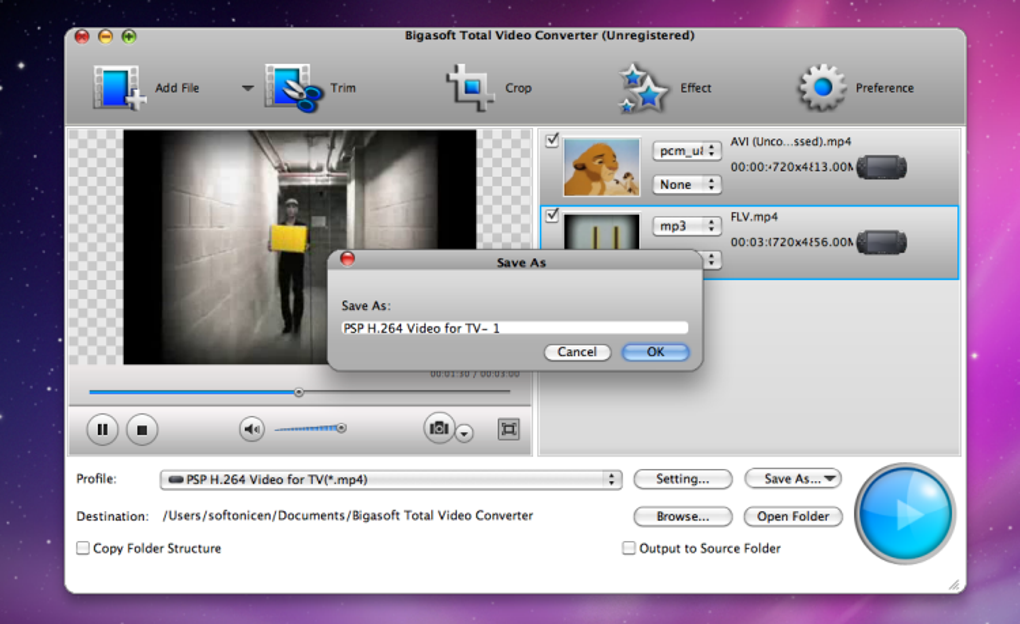Open the mp3 audio track dropdown

click(x=687, y=226)
